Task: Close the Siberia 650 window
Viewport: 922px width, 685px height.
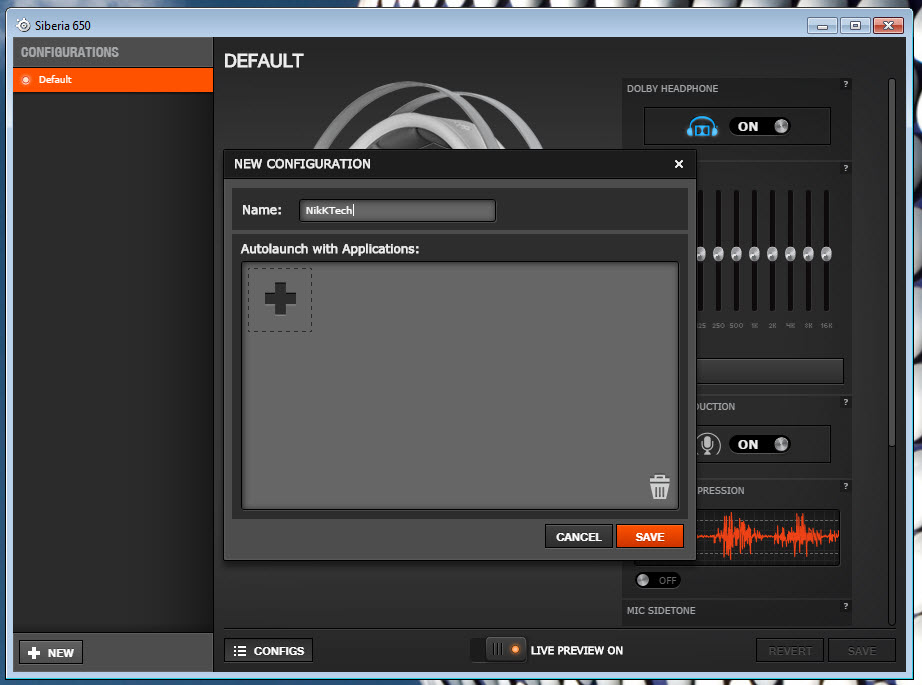Action: point(888,26)
